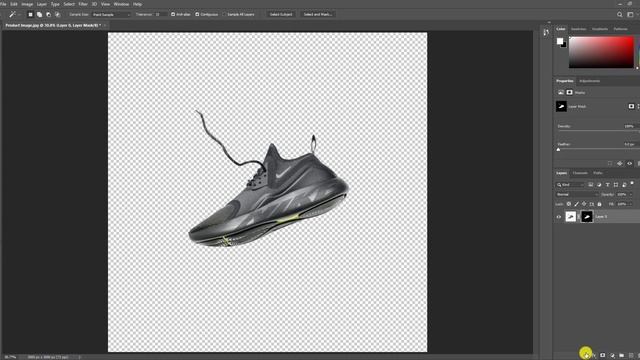Select the Intersect with selection mode icon
640x360 pixels.
click(57, 14)
